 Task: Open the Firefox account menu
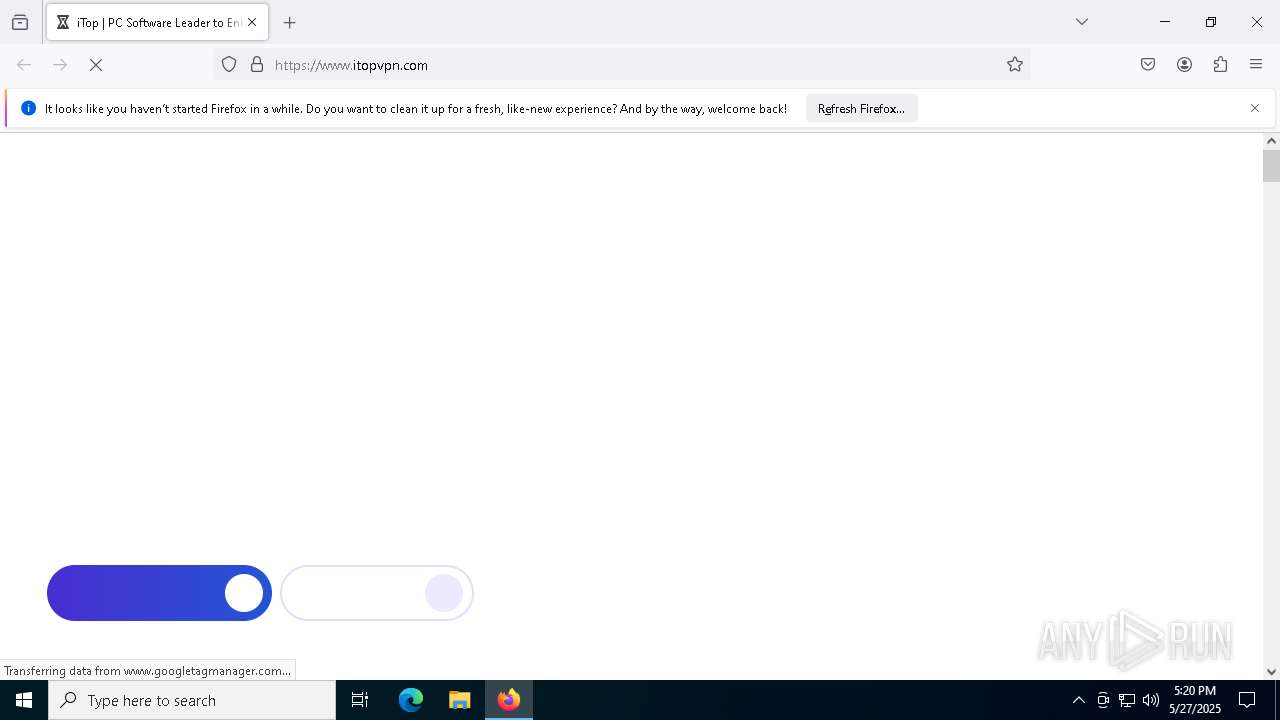pyautogui.click(x=1184, y=65)
